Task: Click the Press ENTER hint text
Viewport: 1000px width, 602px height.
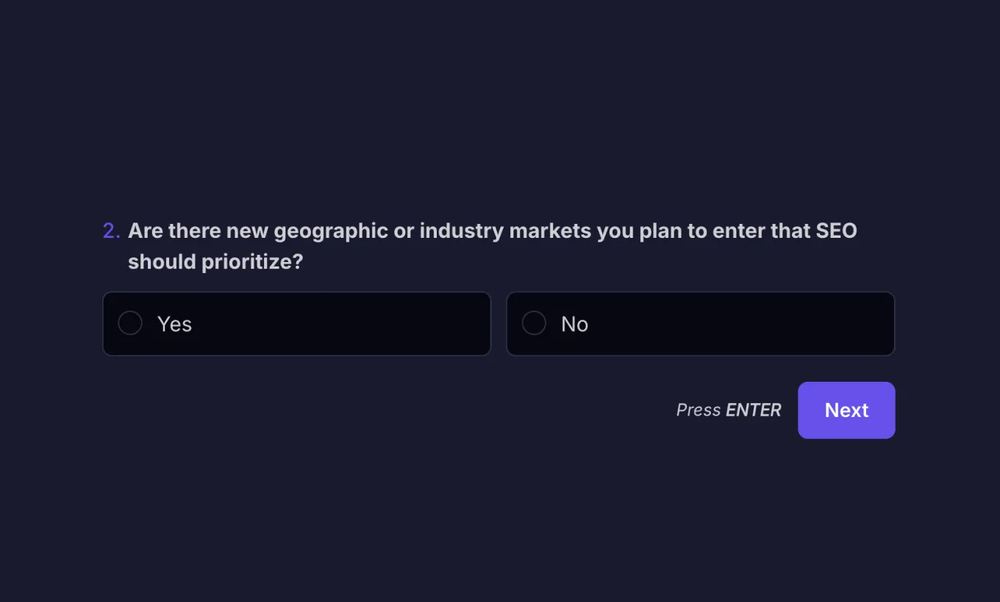Action: (x=728, y=410)
